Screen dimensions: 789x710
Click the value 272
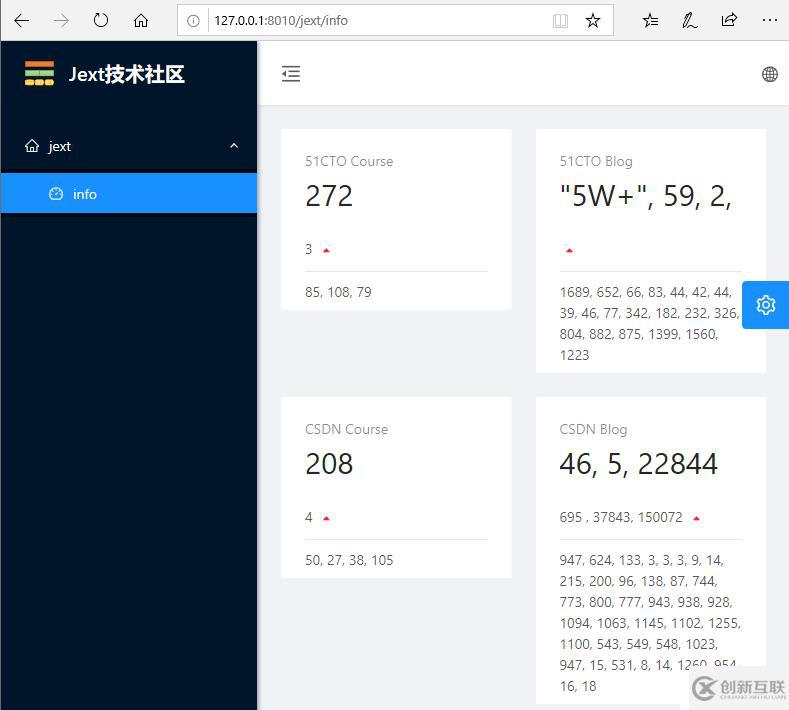coord(329,196)
